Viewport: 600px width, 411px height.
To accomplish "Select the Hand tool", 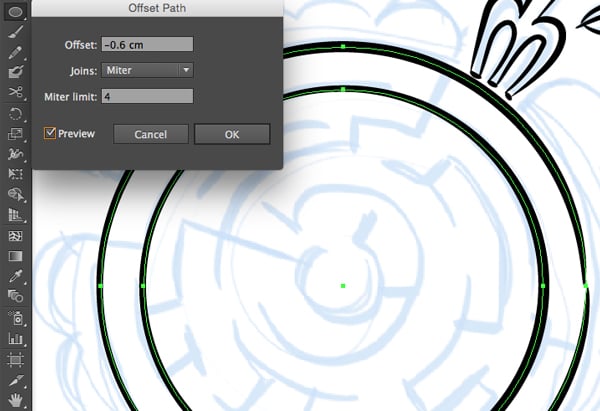I will click(x=15, y=401).
